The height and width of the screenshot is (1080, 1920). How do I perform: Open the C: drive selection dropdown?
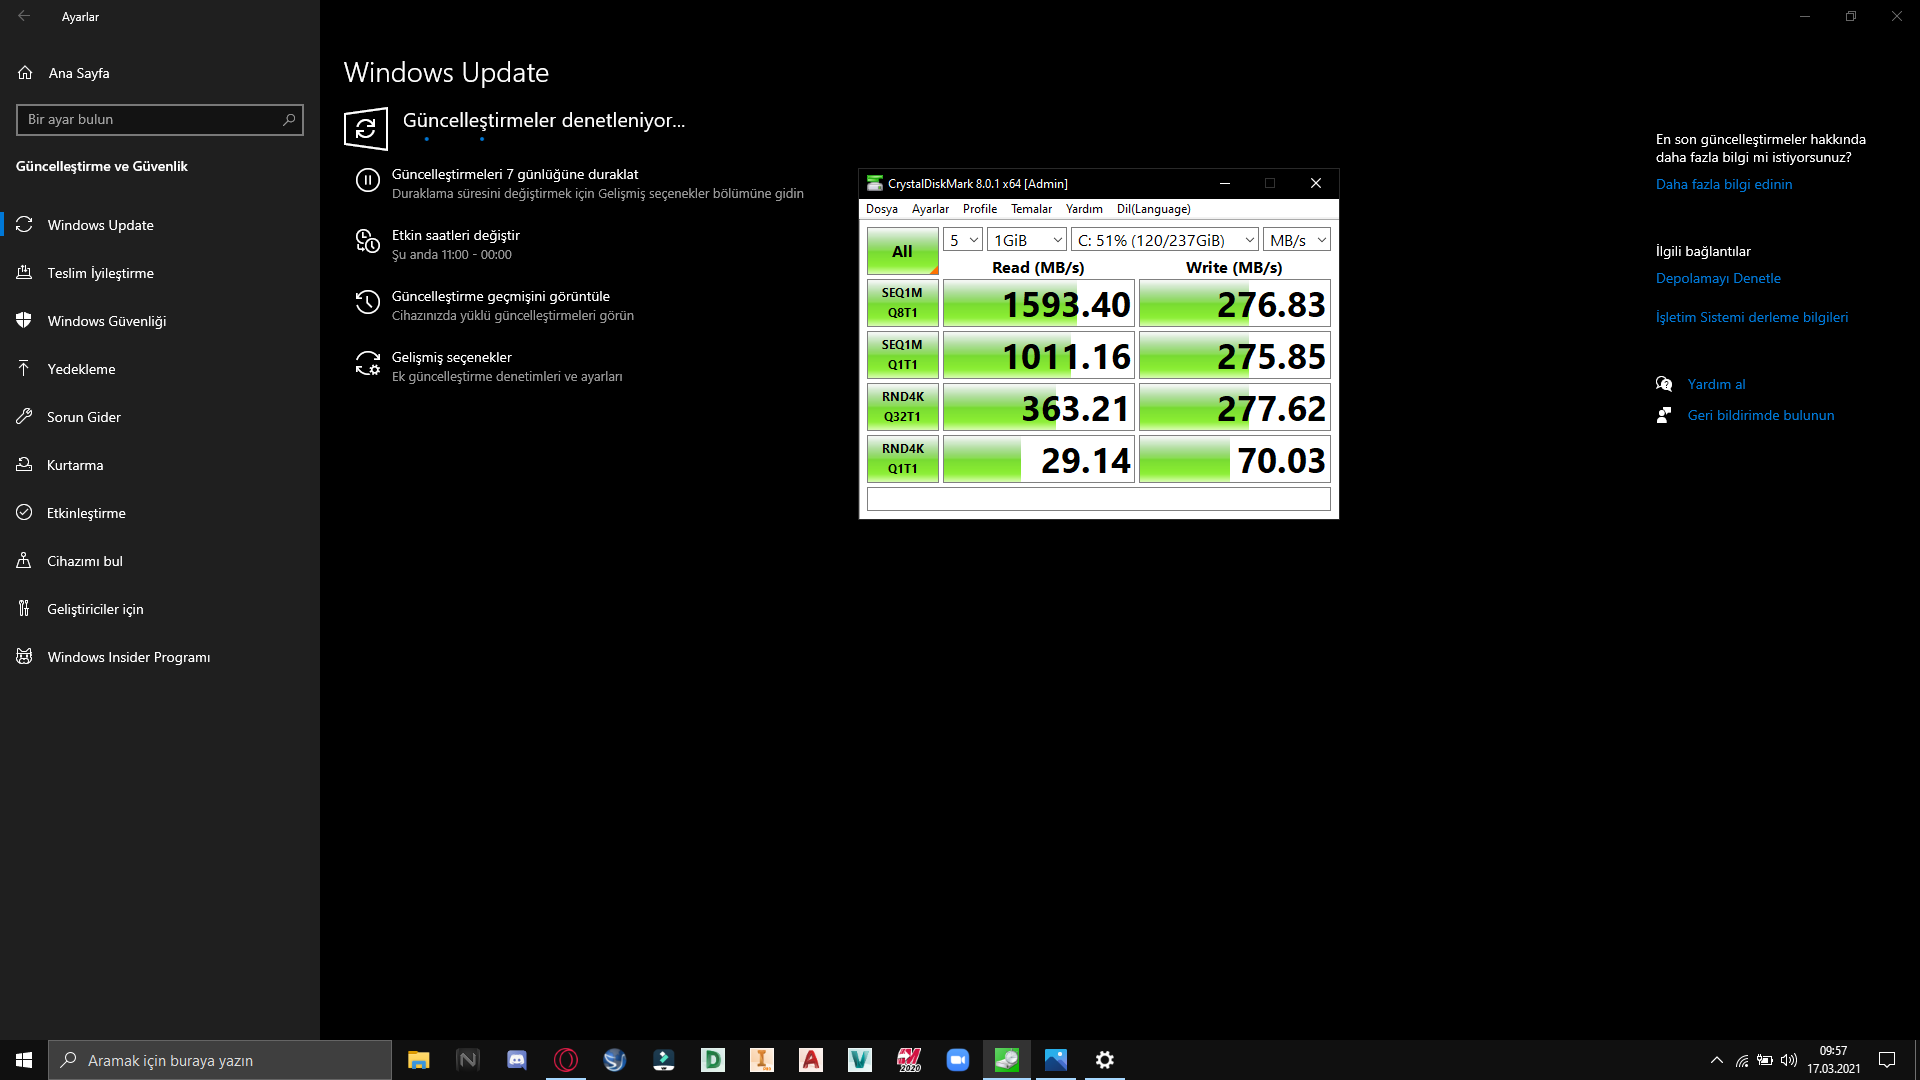(x=1165, y=240)
